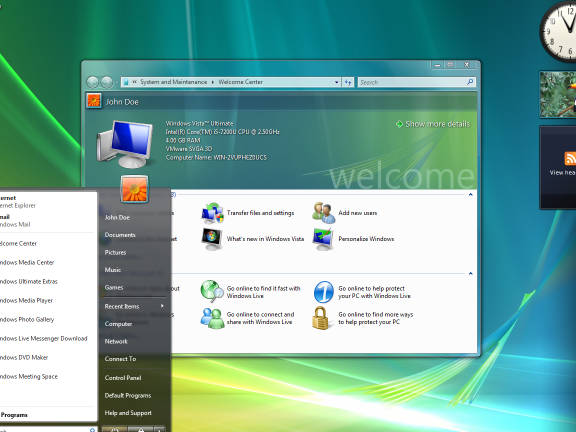Collapse the first Welcome Center section
Screen dimensions: 576x432
tap(471, 194)
